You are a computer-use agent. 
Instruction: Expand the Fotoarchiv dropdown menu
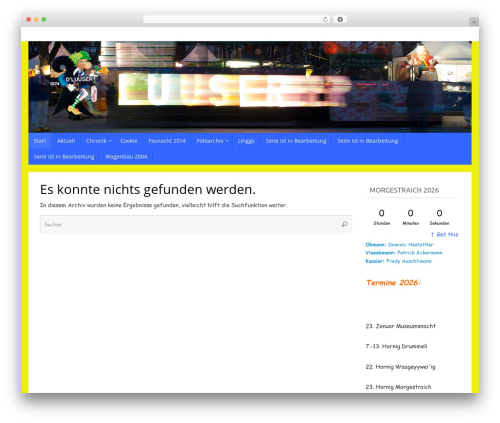212,141
